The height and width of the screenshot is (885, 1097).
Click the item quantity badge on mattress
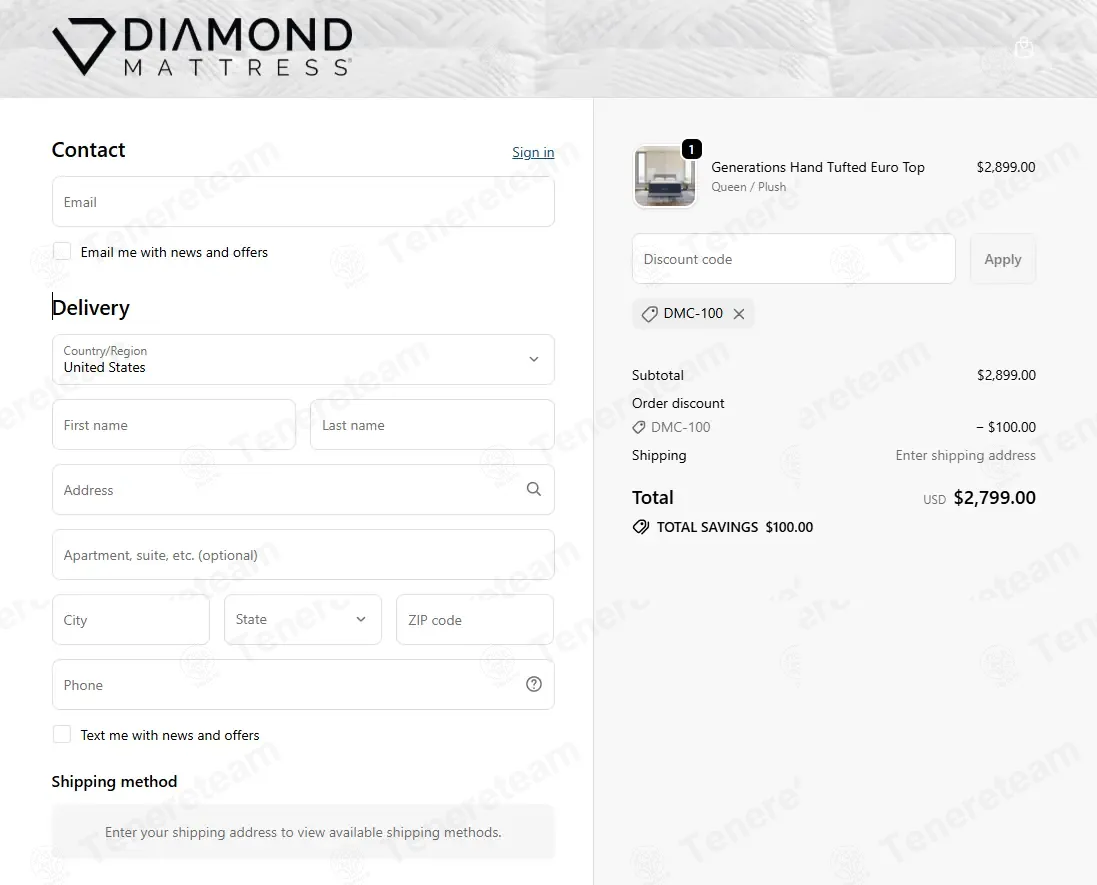coord(691,149)
